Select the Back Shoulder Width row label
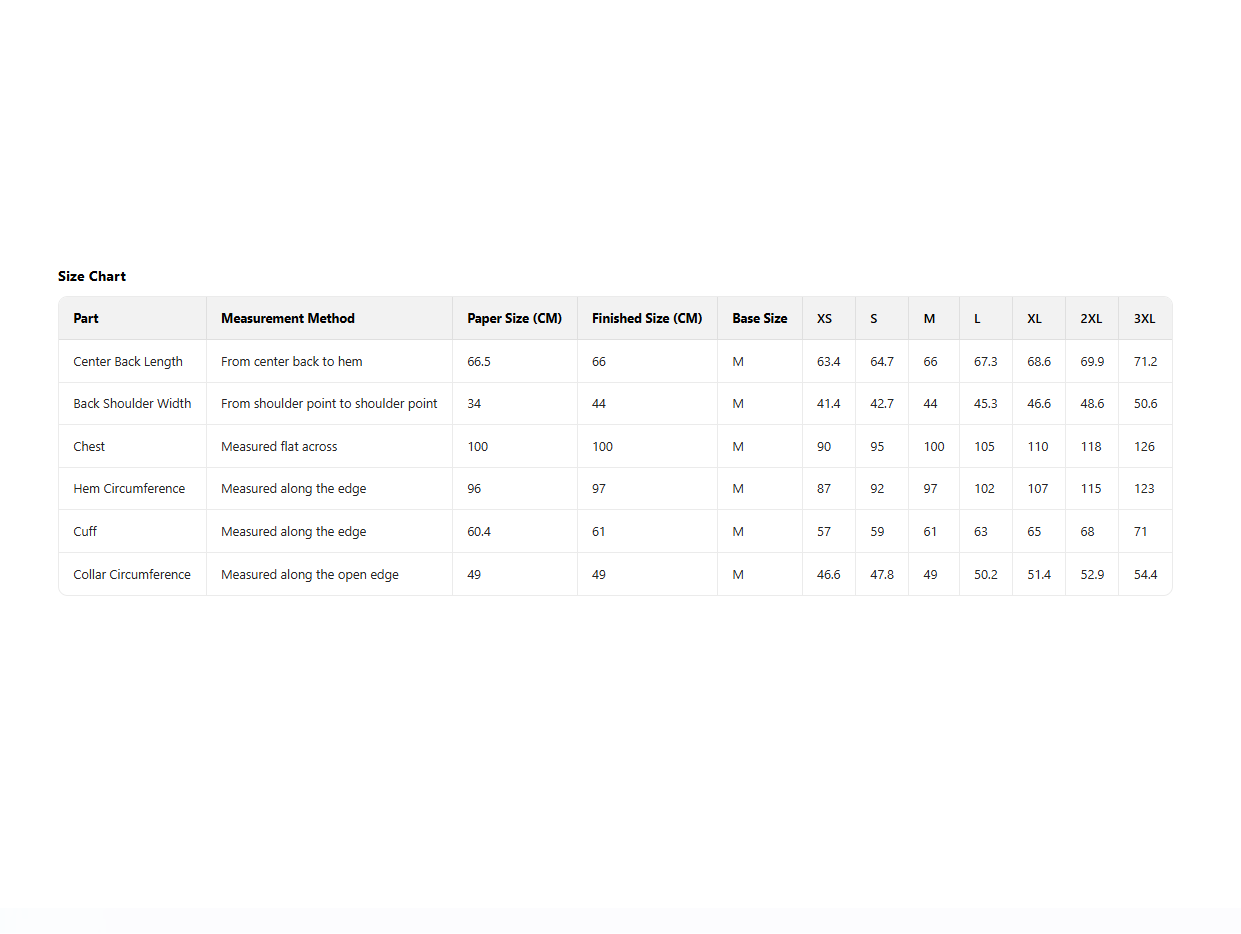Screen dimensions: 1241x934 click(132, 404)
